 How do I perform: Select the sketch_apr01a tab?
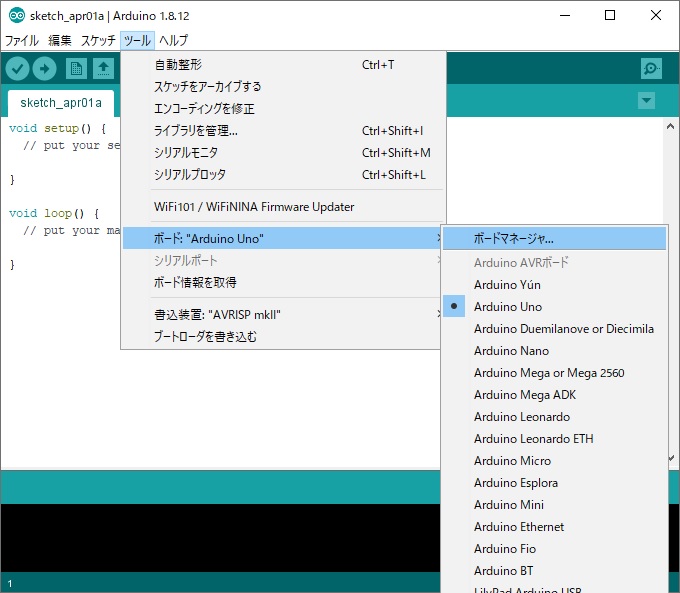pyautogui.click(x=61, y=103)
